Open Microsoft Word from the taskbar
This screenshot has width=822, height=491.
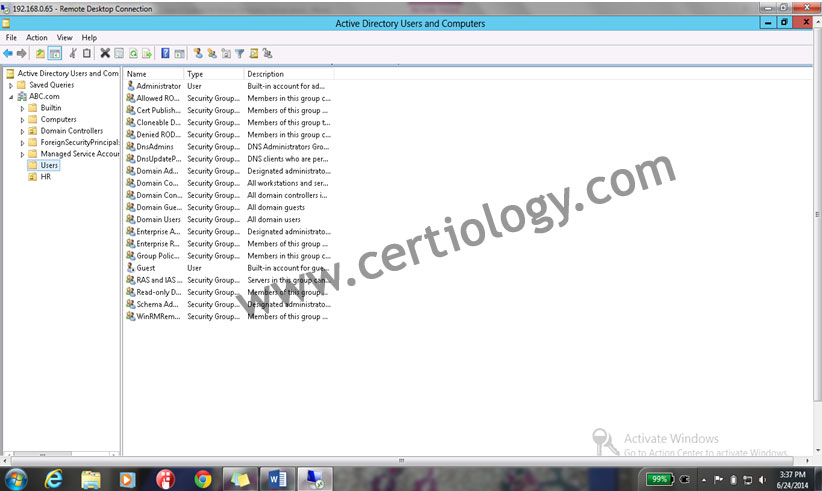coord(277,479)
